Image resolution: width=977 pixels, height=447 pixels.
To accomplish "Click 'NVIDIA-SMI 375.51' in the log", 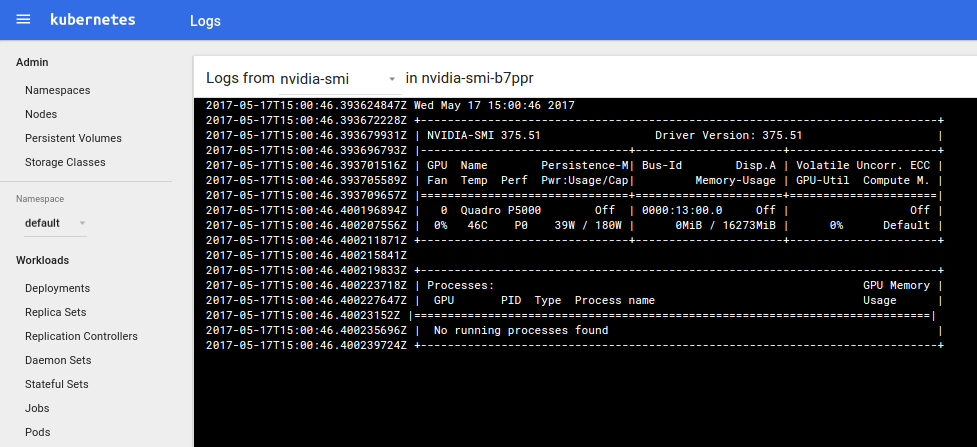I will [x=484, y=135].
